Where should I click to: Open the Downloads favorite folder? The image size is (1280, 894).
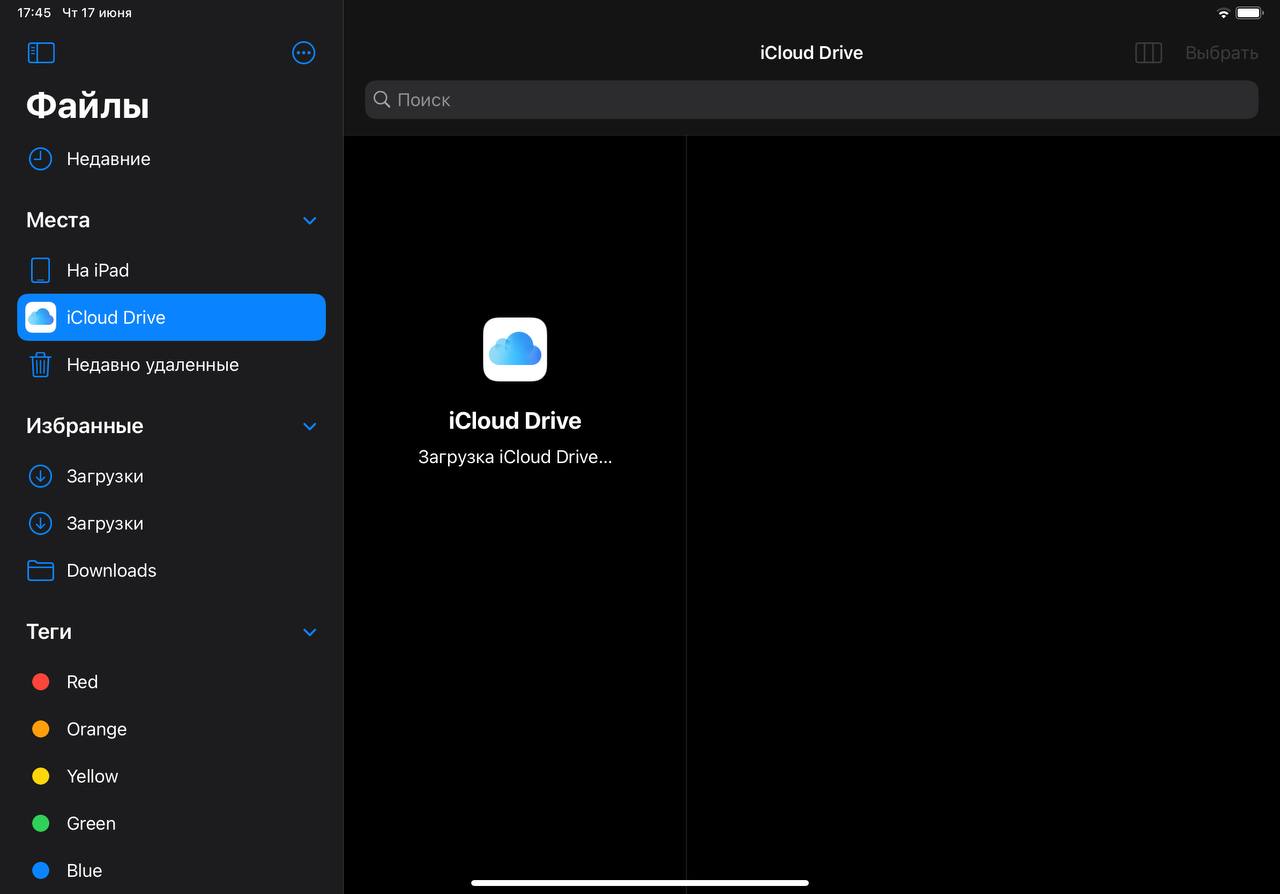click(x=171, y=570)
